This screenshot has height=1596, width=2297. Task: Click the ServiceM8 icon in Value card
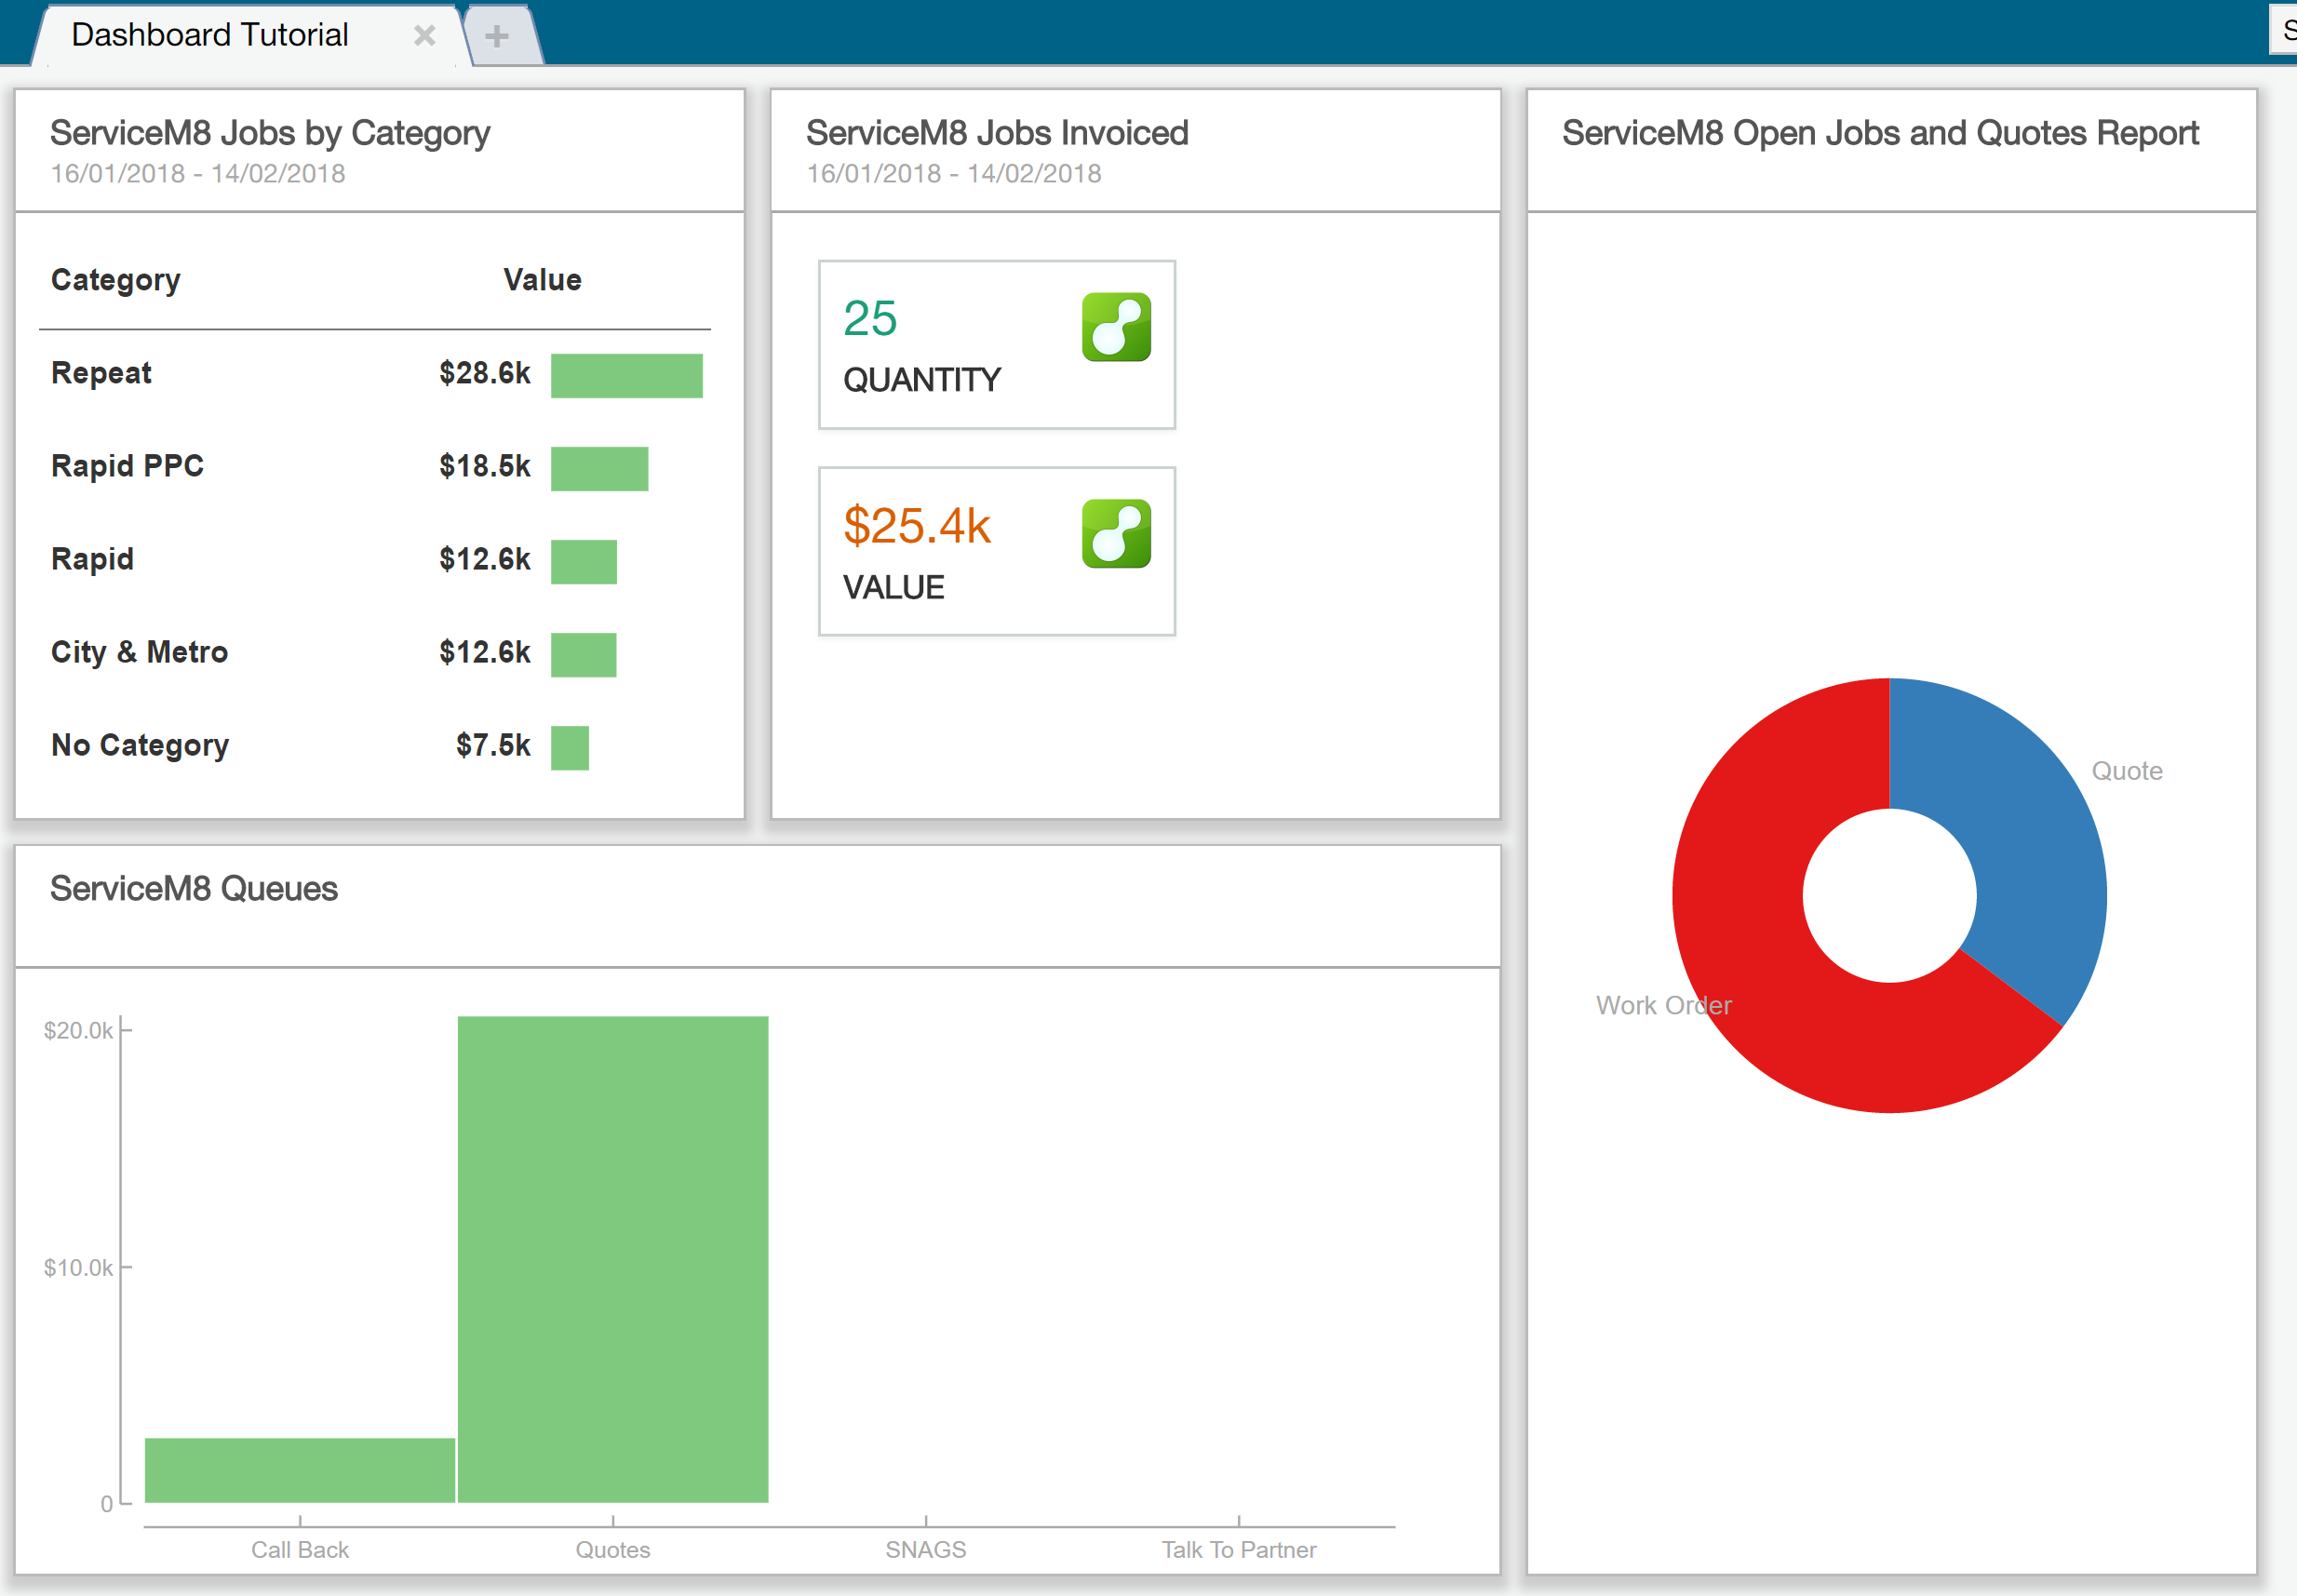pos(1115,534)
